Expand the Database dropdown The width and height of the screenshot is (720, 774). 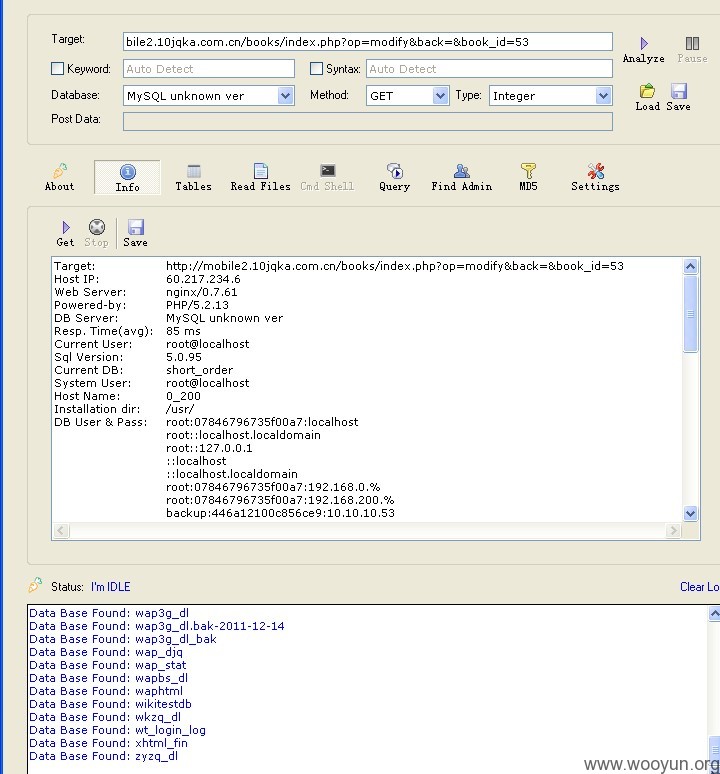[285, 96]
